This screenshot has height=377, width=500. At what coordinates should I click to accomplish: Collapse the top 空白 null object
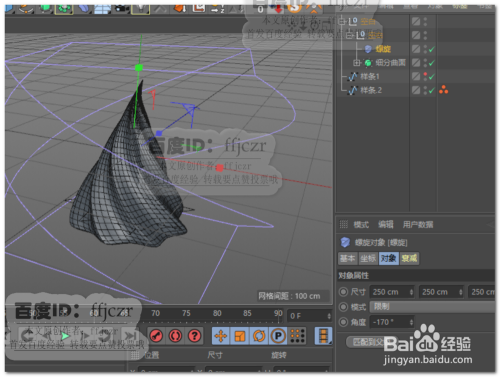[x=342, y=22]
